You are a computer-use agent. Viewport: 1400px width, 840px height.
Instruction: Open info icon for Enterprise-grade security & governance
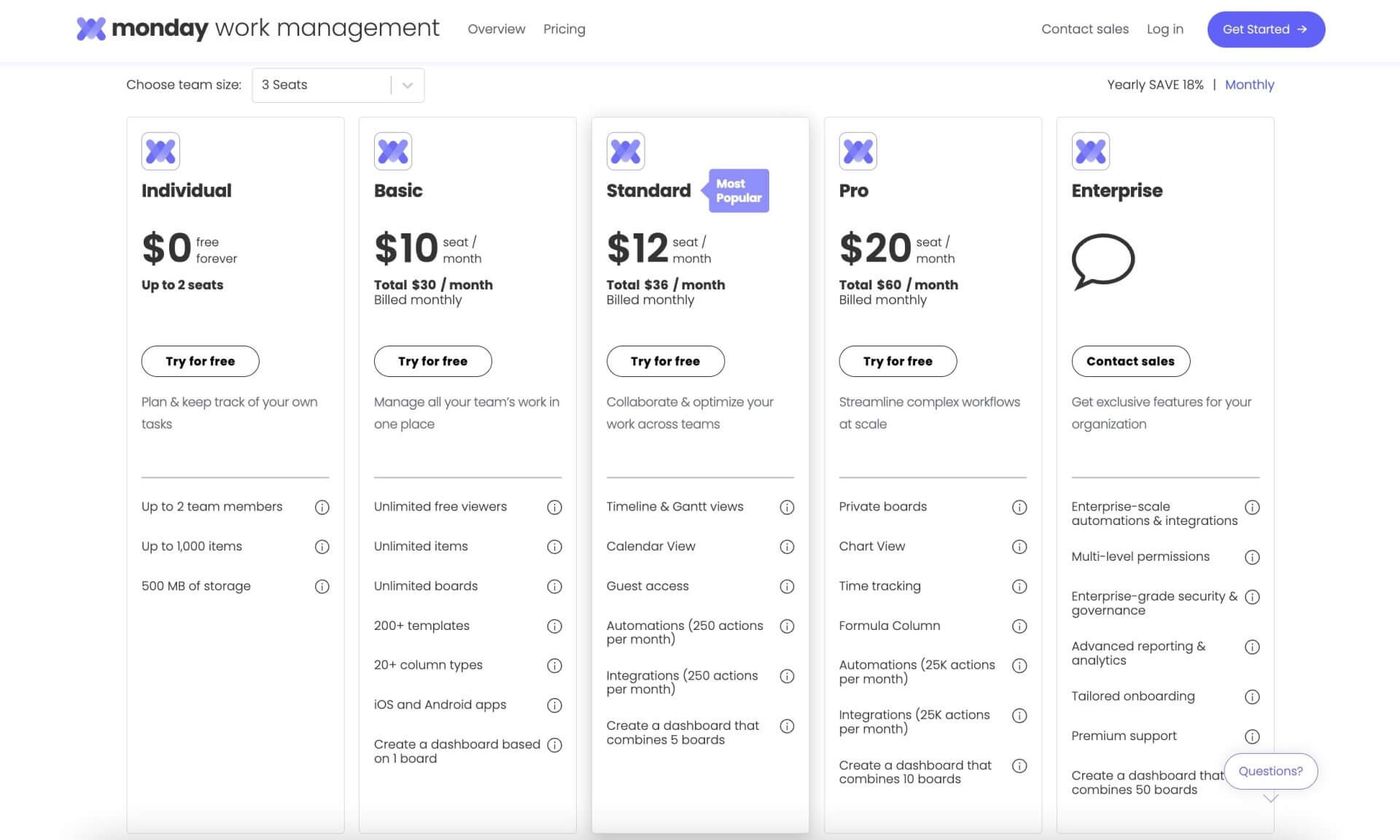click(1252, 597)
